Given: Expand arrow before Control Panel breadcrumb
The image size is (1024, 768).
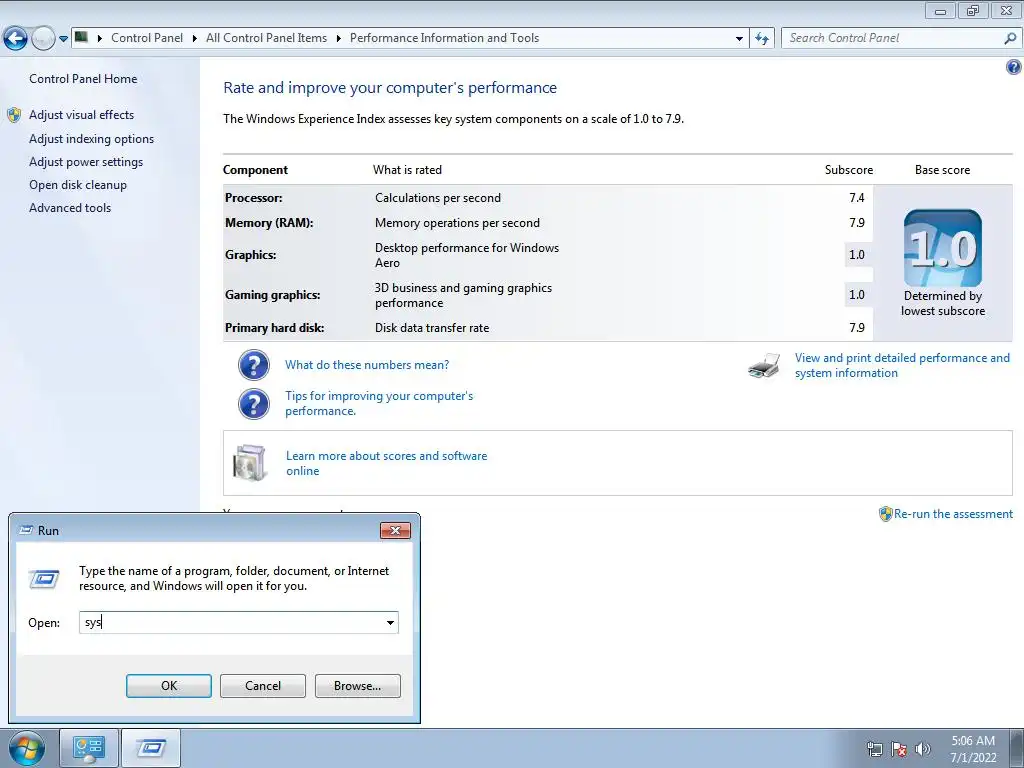Looking at the screenshot, I should coord(100,38).
